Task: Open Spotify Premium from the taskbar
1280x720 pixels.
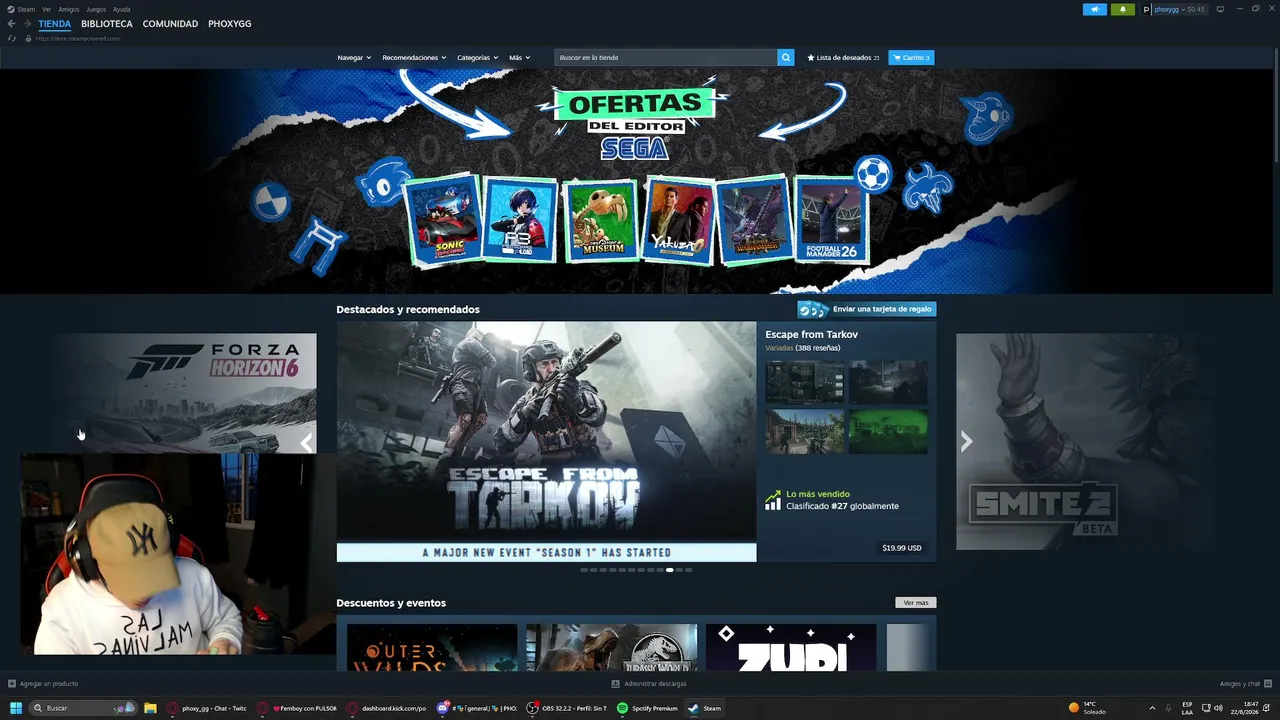Action: pyautogui.click(x=648, y=708)
